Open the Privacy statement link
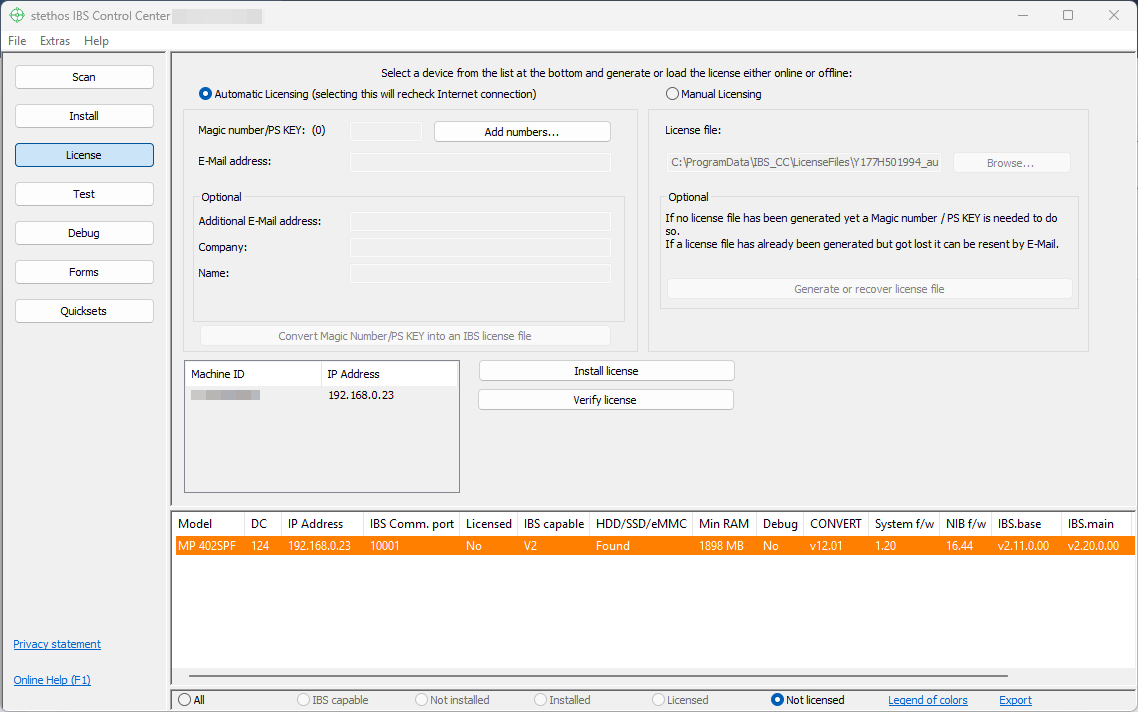The image size is (1138, 712). click(x=57, y=644)
